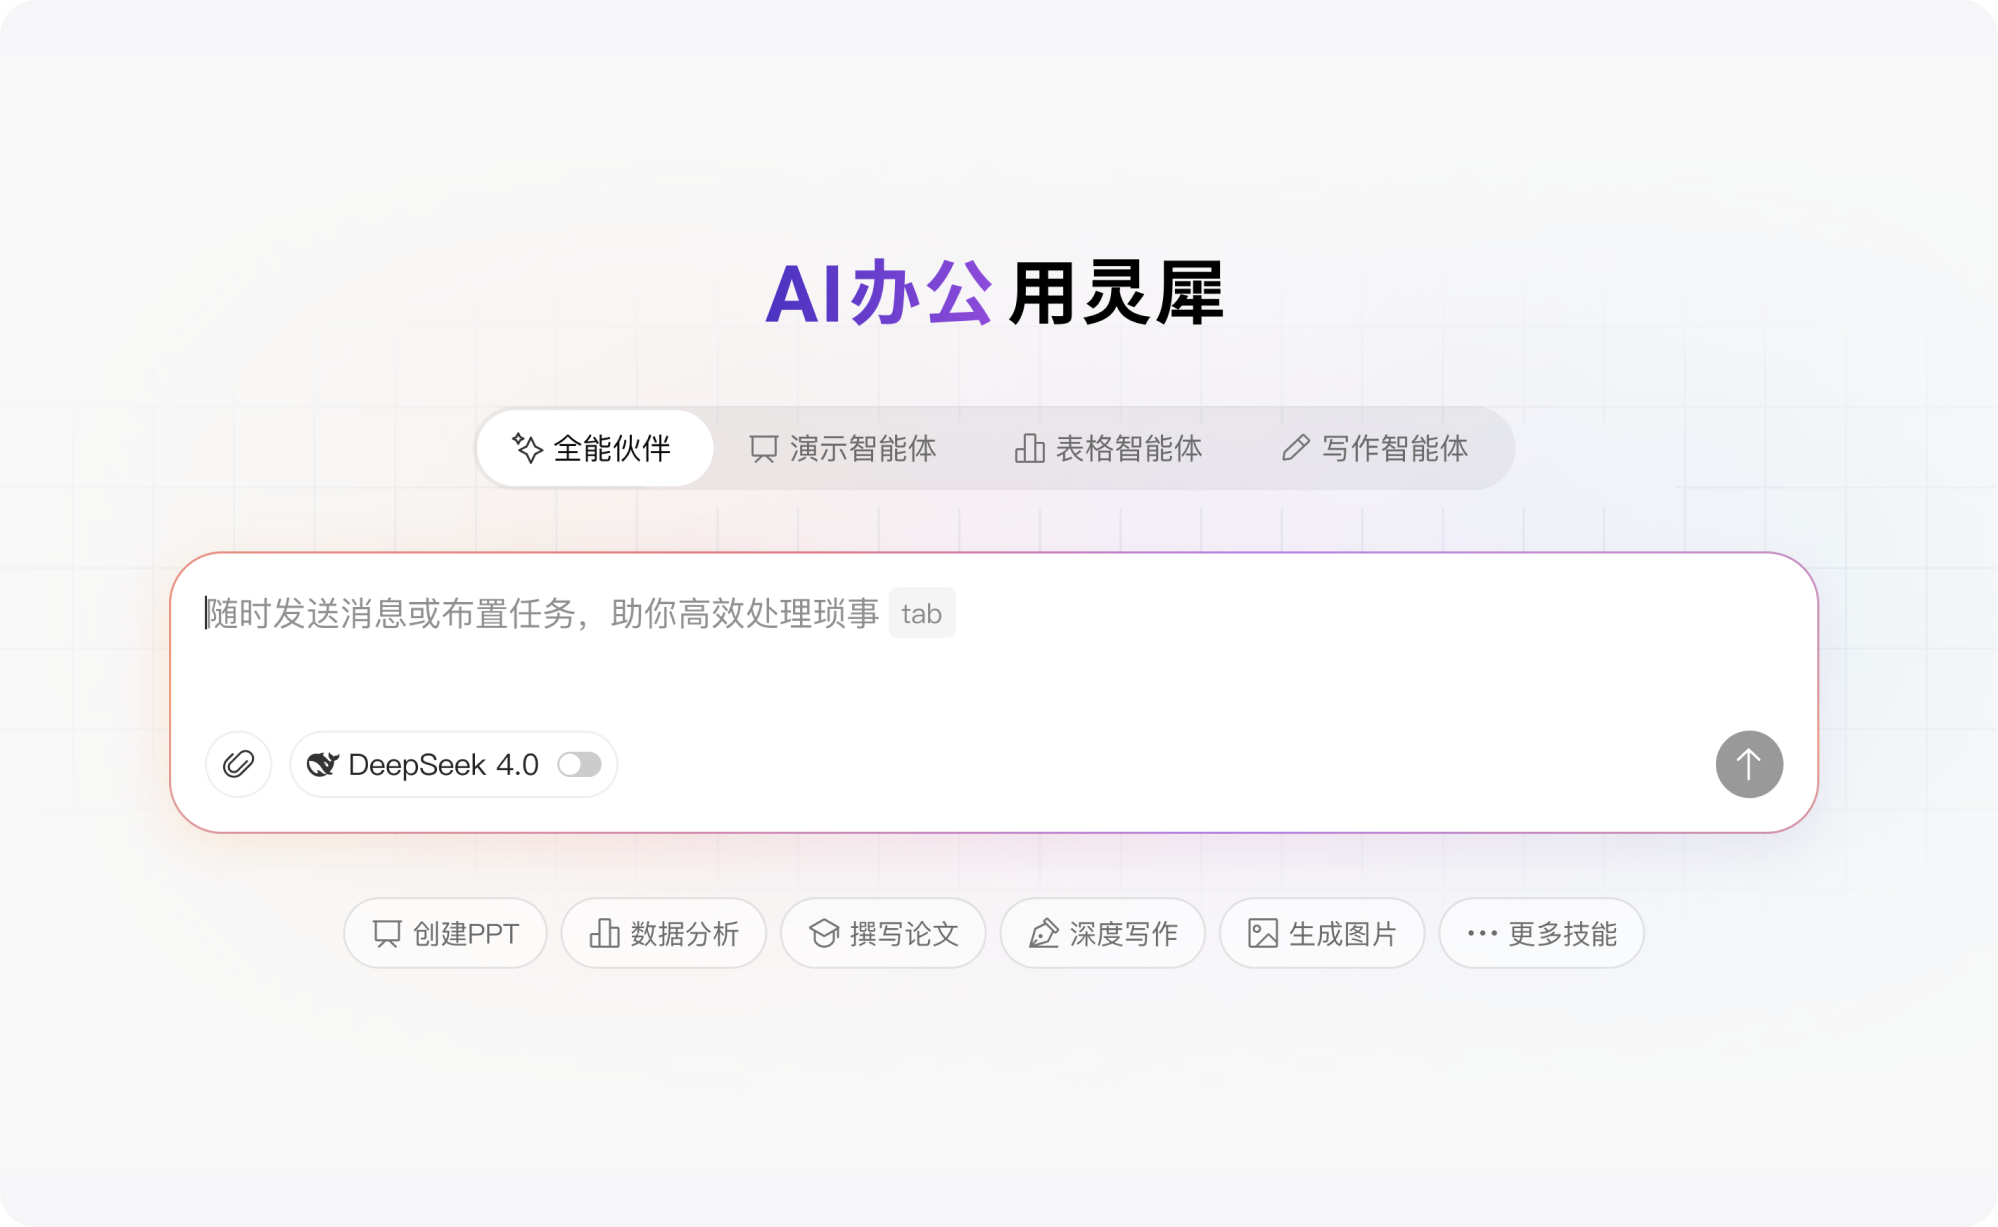Click the upward send arrow button
This screenshot has width=1998, height=1227.
(1749, 764)
